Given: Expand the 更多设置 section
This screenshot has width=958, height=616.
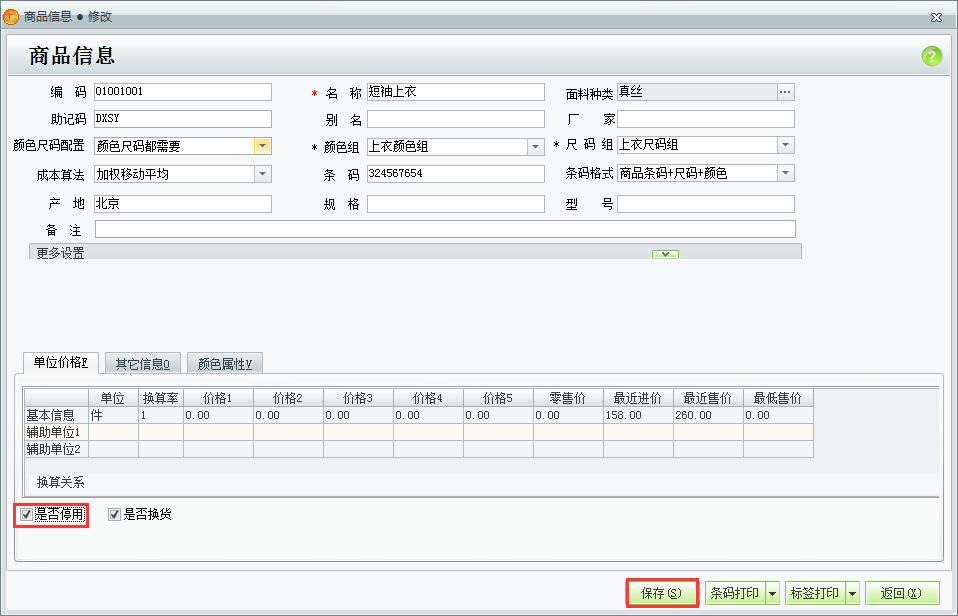Looking at the screenshot, I should pos(665,255).
